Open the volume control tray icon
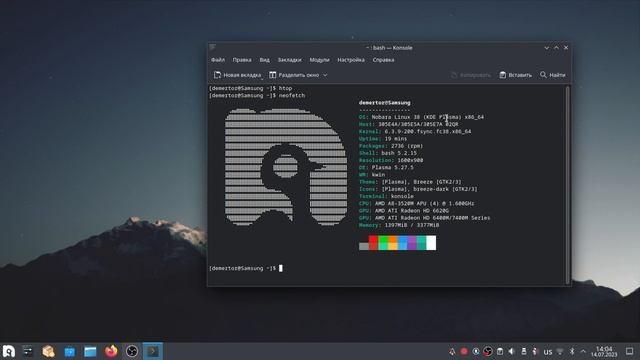640x360 pixels. point(512,351)
